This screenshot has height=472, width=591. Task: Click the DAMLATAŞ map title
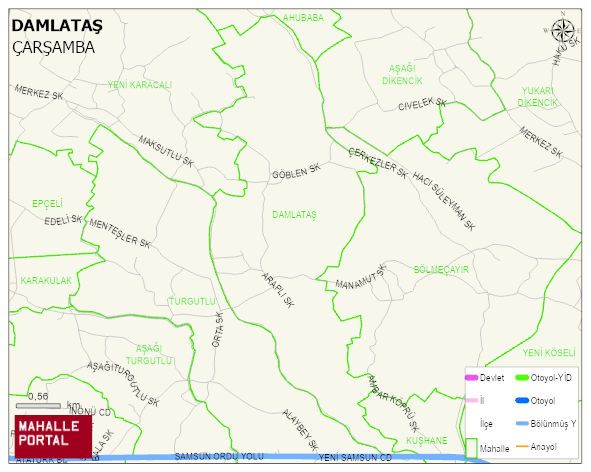coord(57,26)
